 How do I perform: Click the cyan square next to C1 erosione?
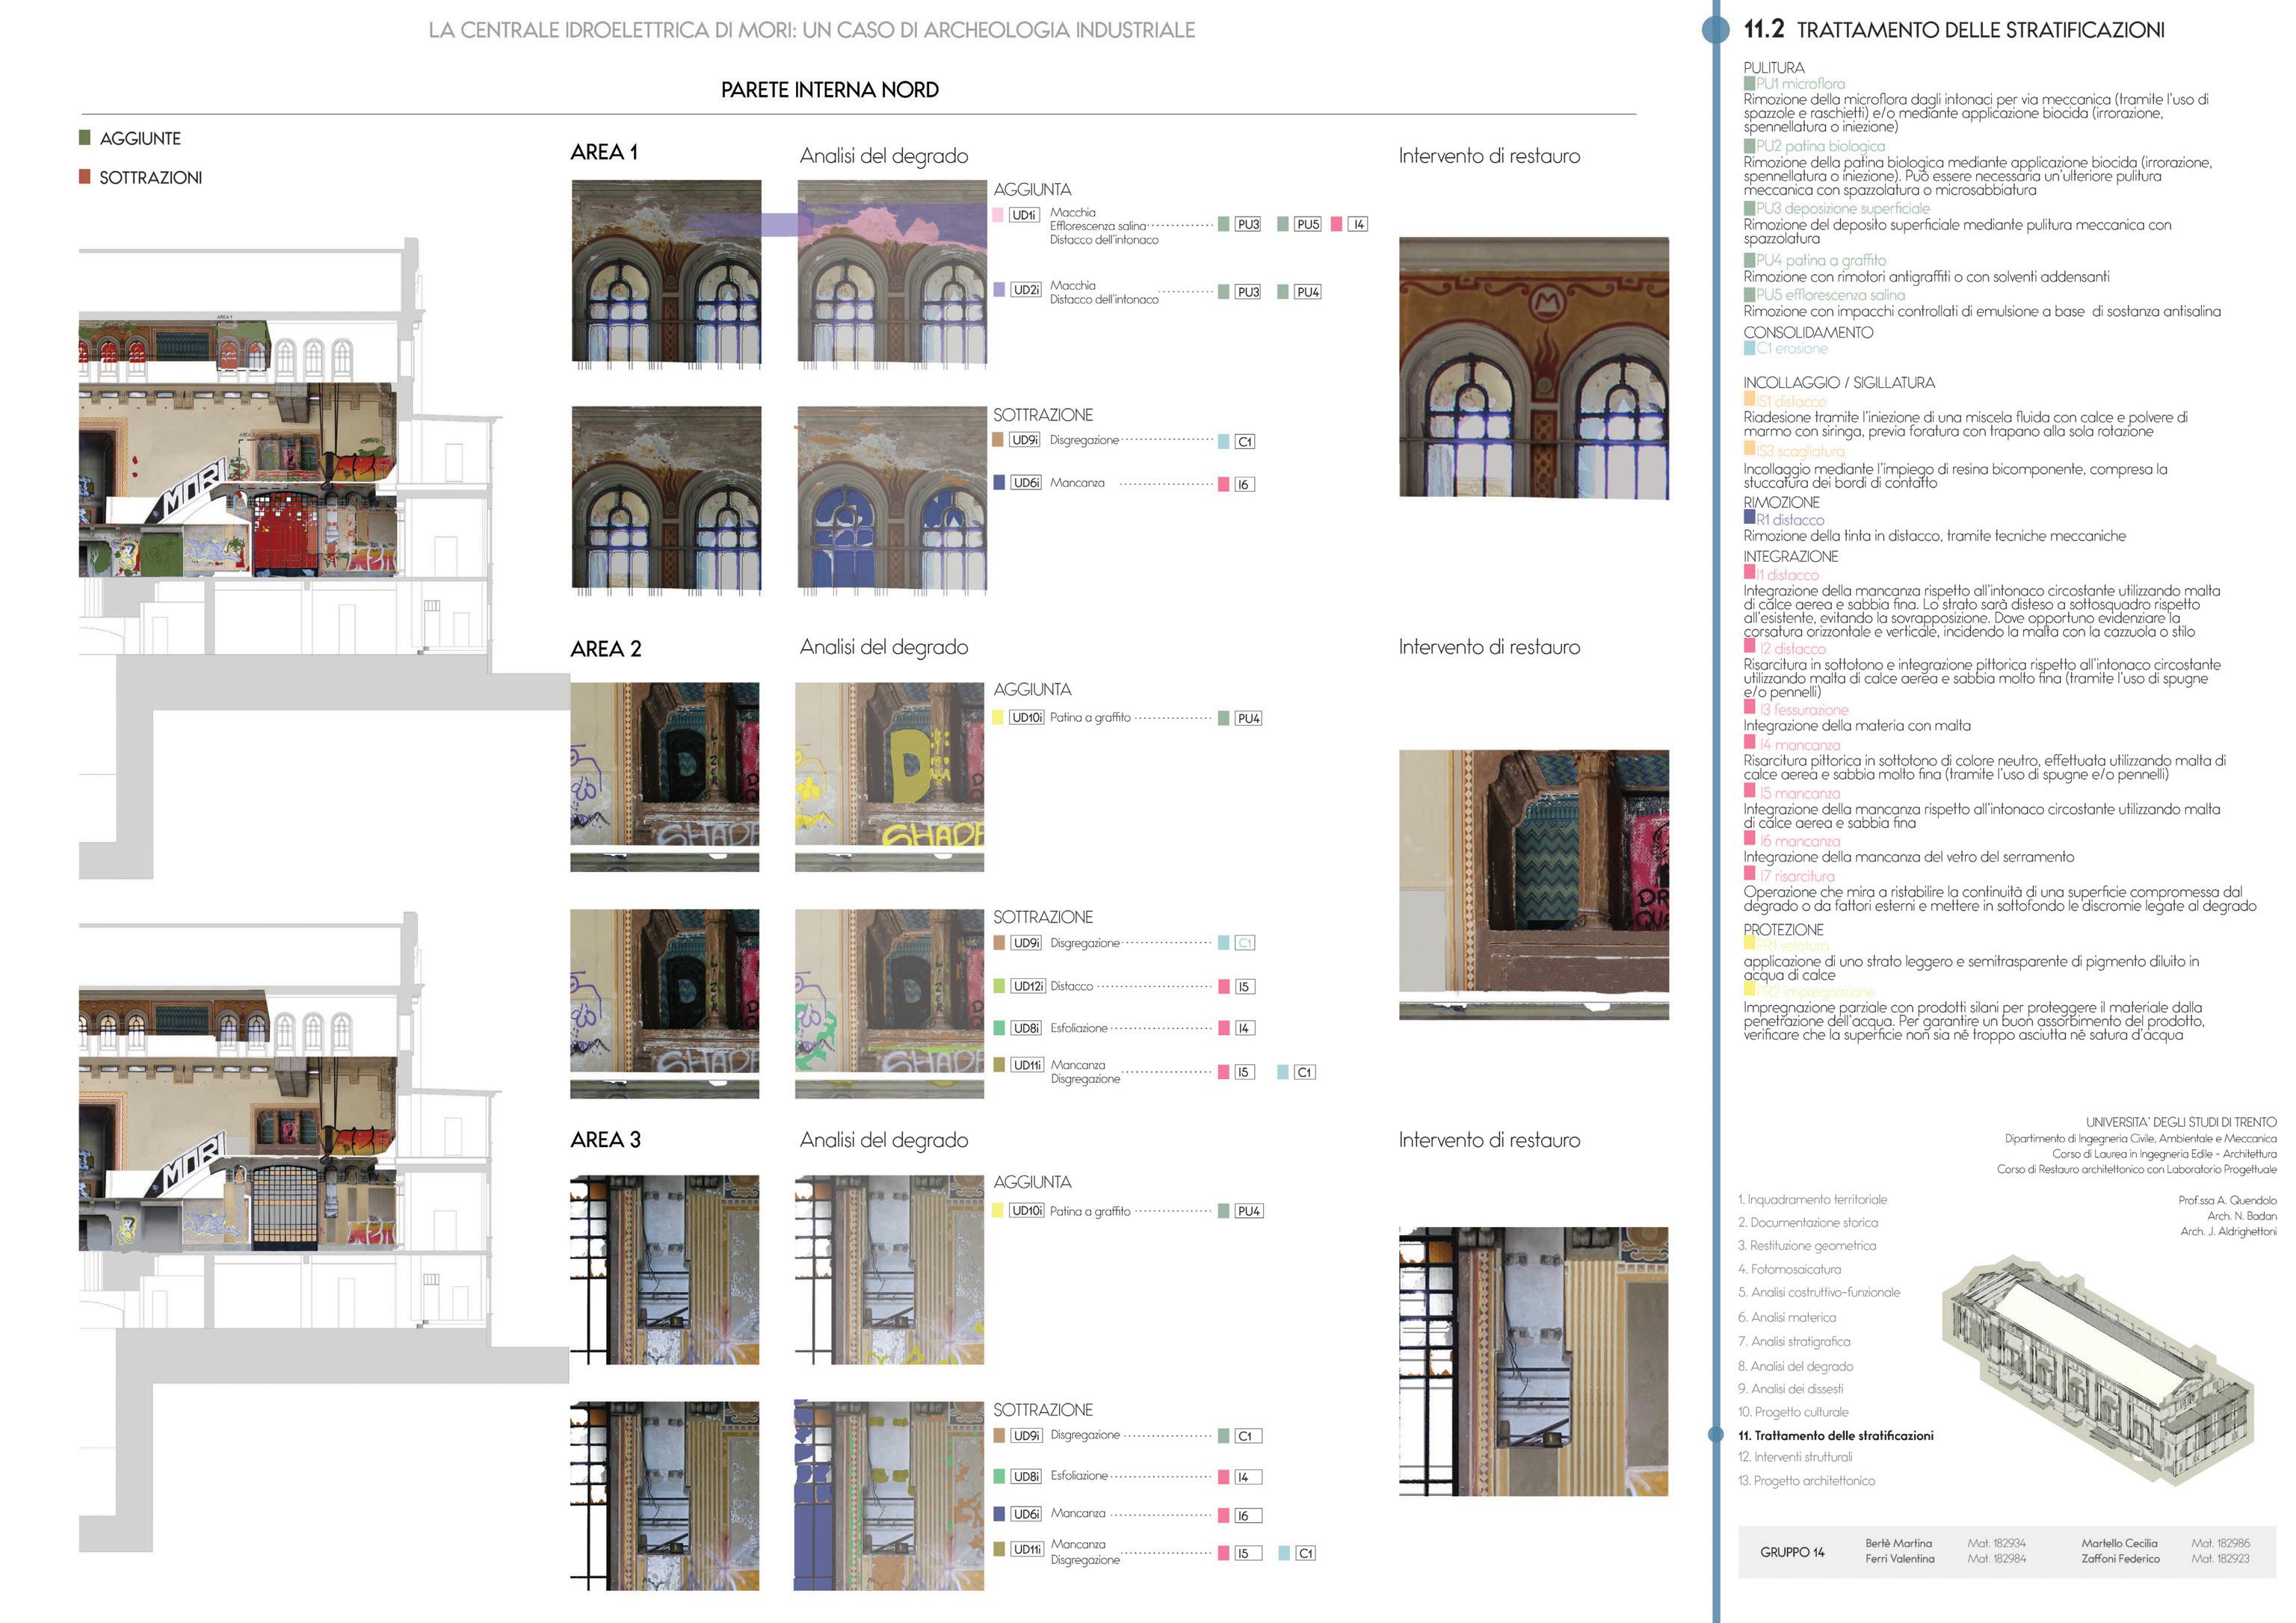[x=1749, y=348]
